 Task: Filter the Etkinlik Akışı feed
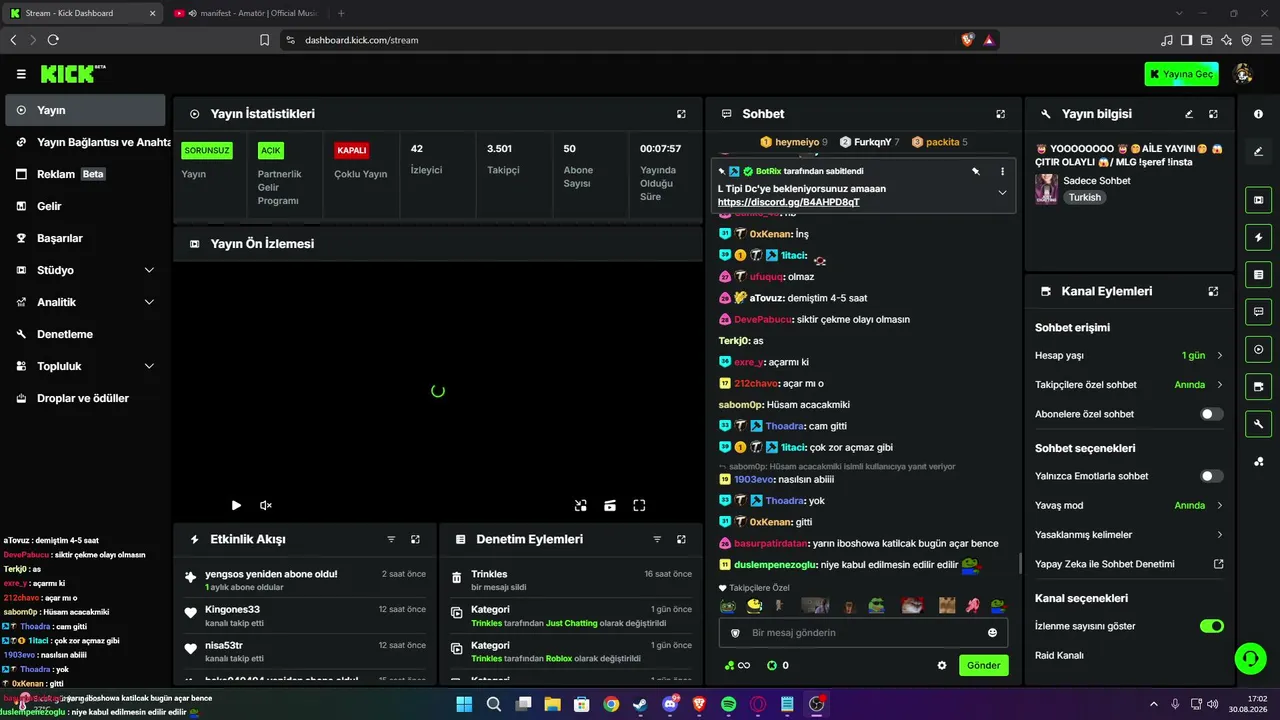(391, 539)
